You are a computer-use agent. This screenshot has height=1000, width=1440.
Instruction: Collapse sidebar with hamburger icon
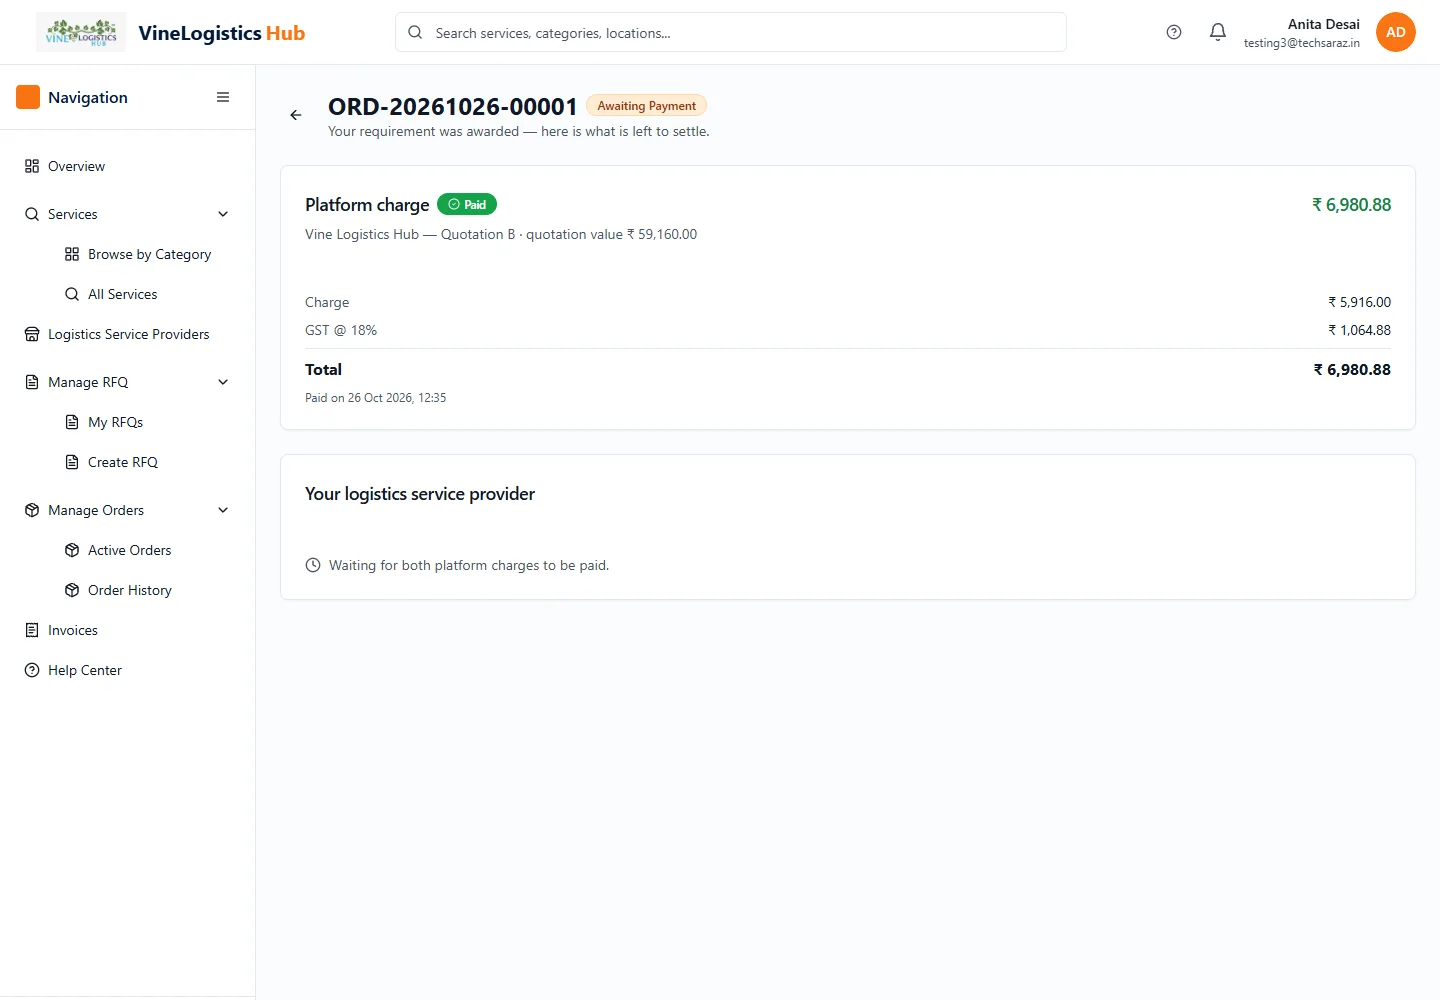pyautogui.click(x=223, y=97)
